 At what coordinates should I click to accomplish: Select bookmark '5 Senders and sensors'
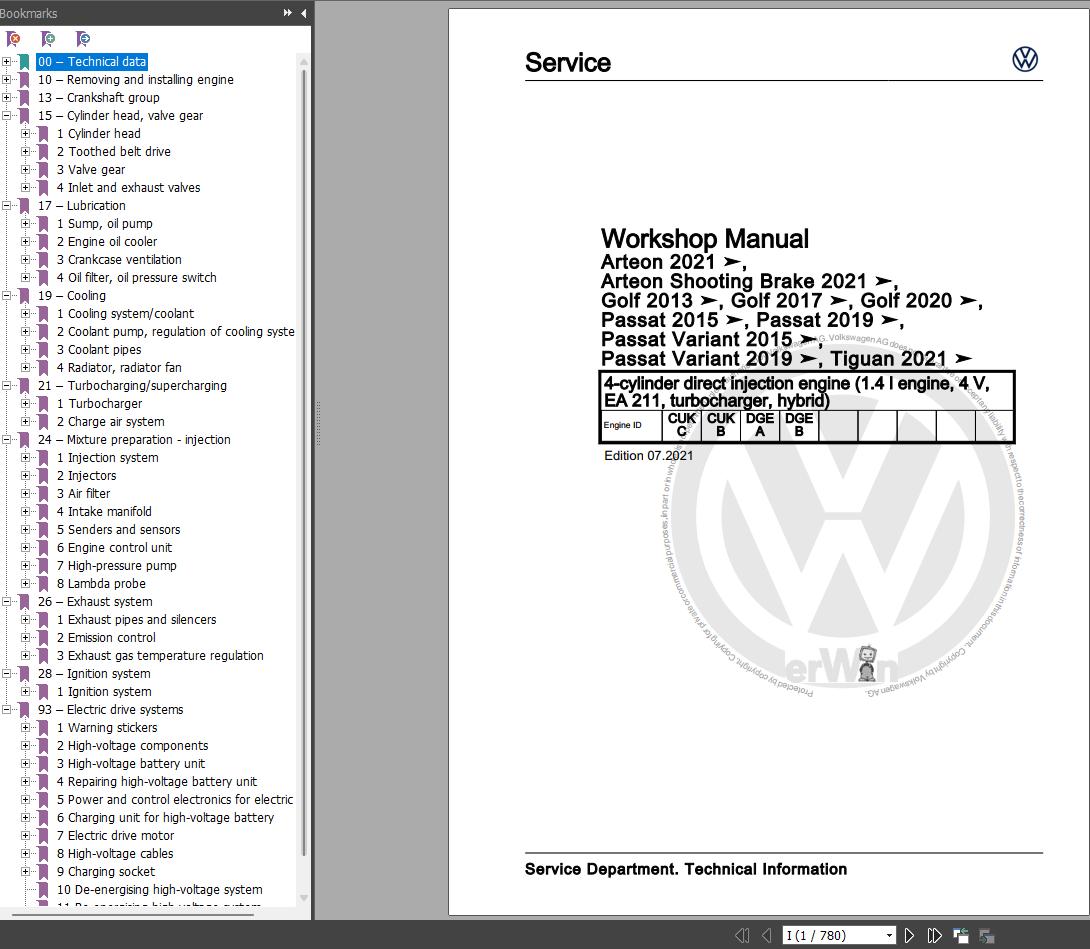118,530
